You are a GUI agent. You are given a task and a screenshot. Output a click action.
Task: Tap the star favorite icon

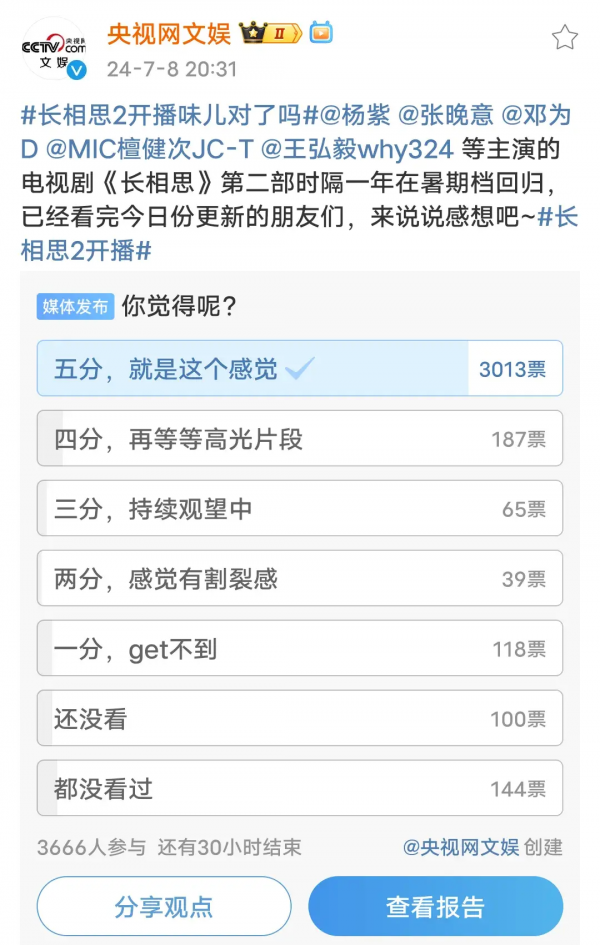coord(565,38)
